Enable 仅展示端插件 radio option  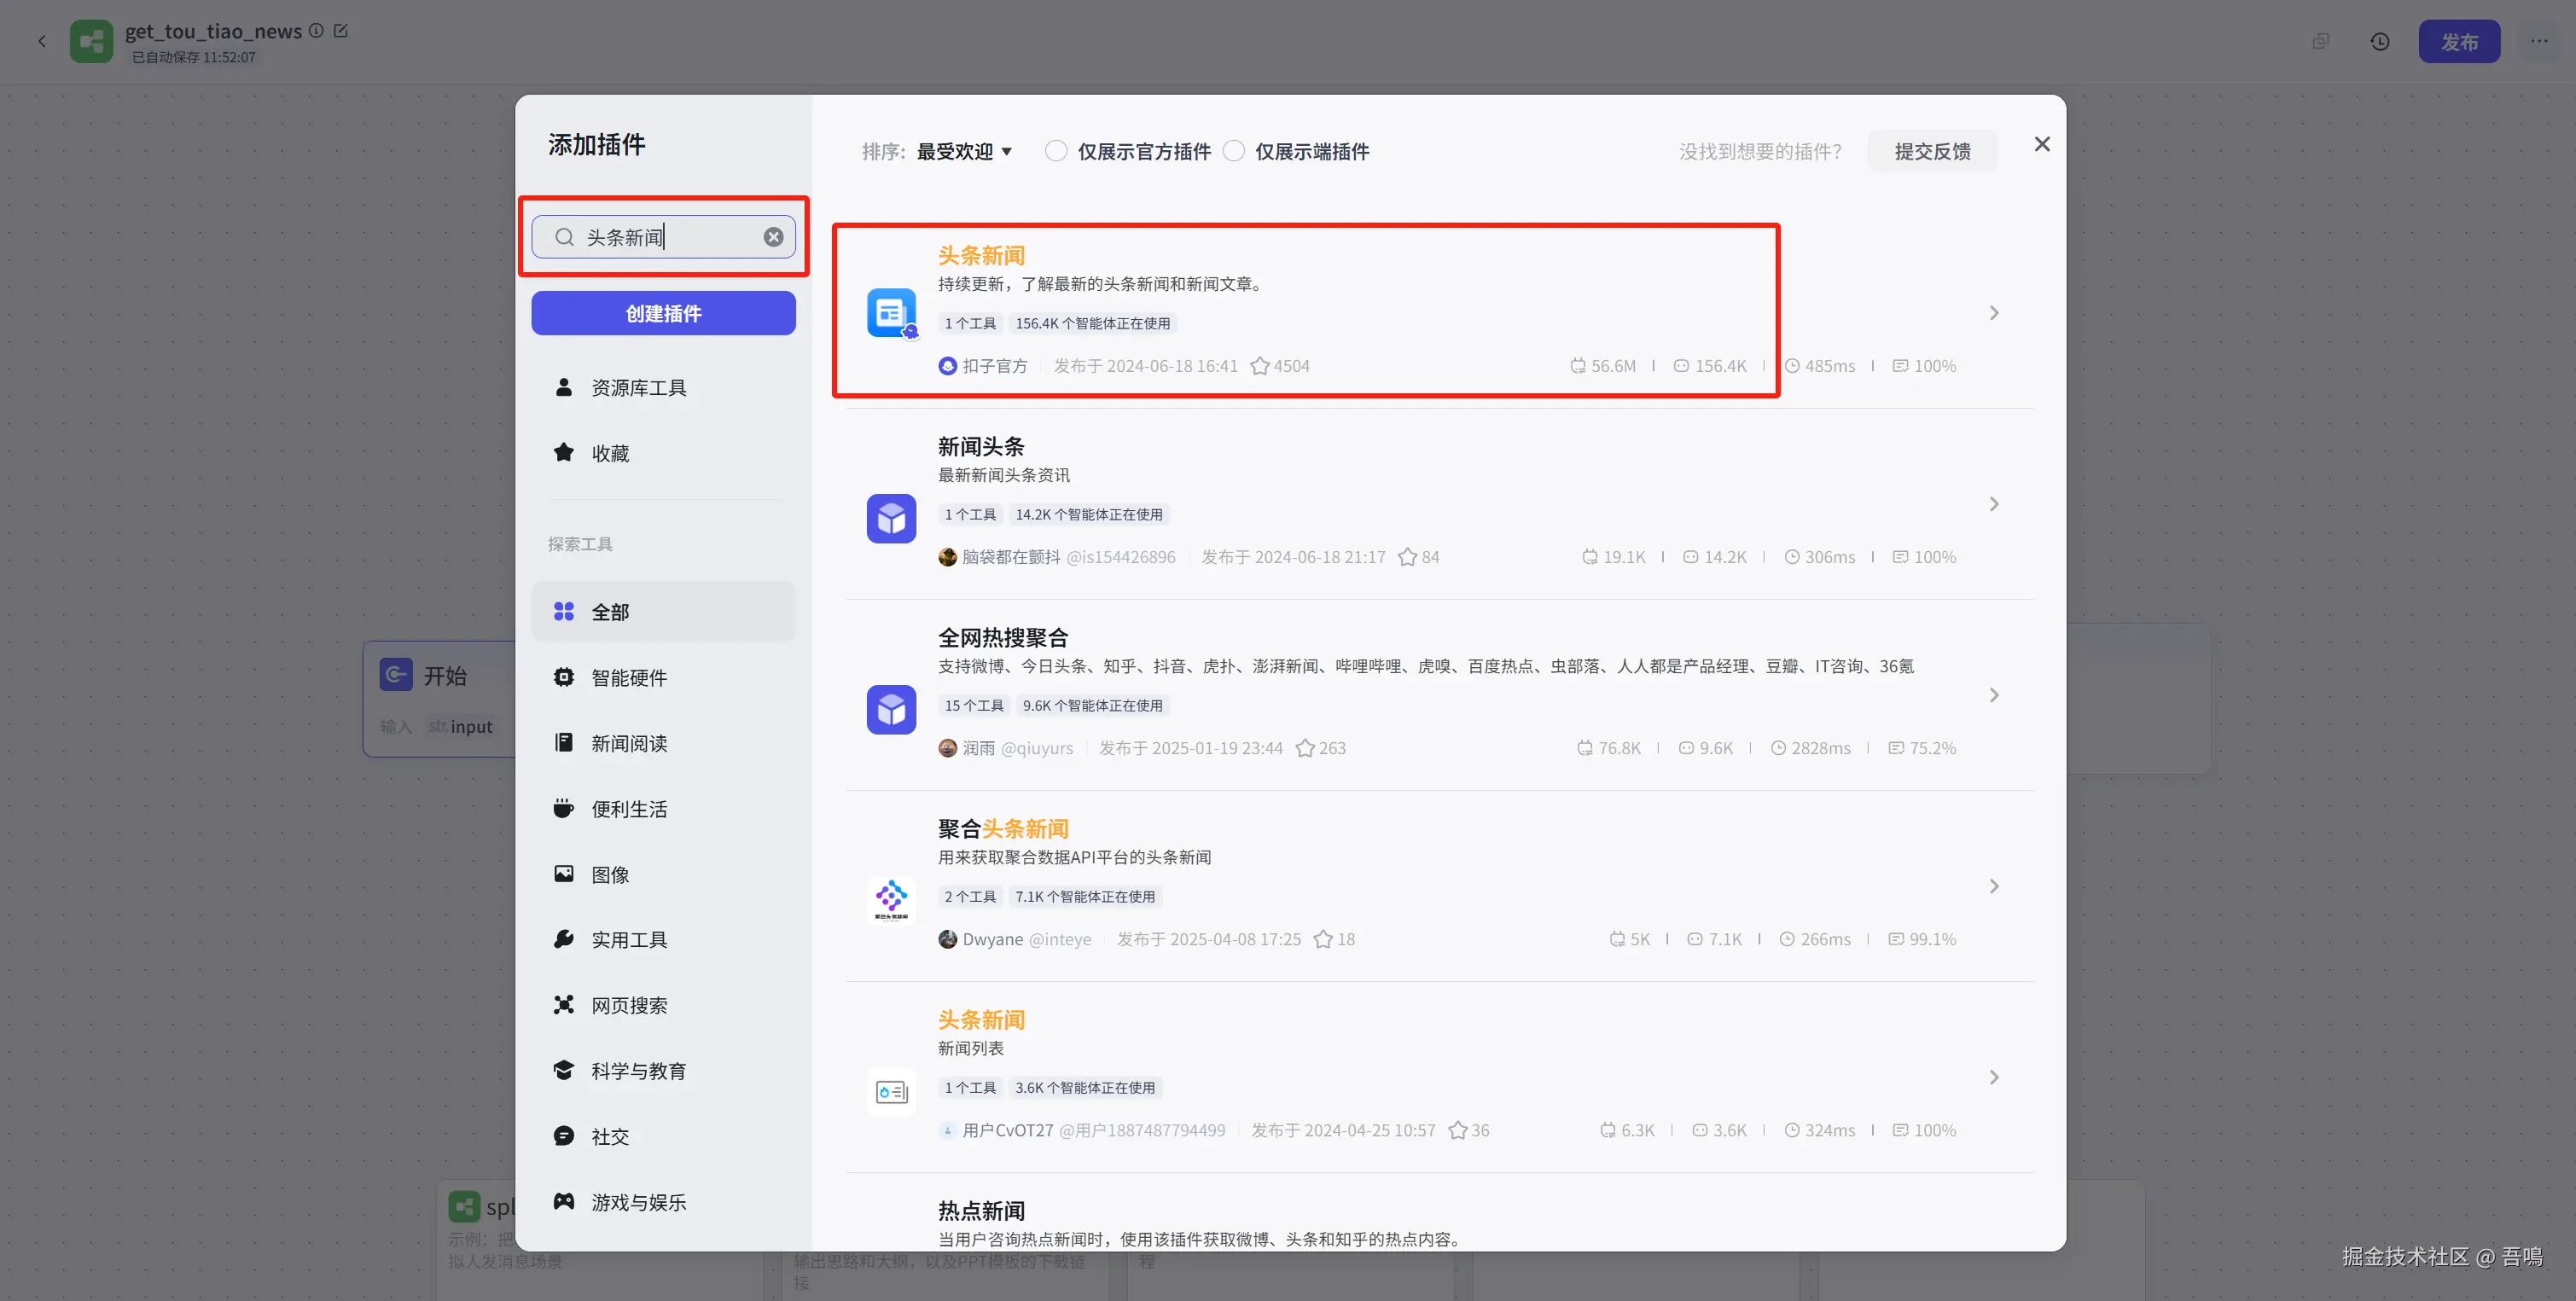(x=1234, y=151)
